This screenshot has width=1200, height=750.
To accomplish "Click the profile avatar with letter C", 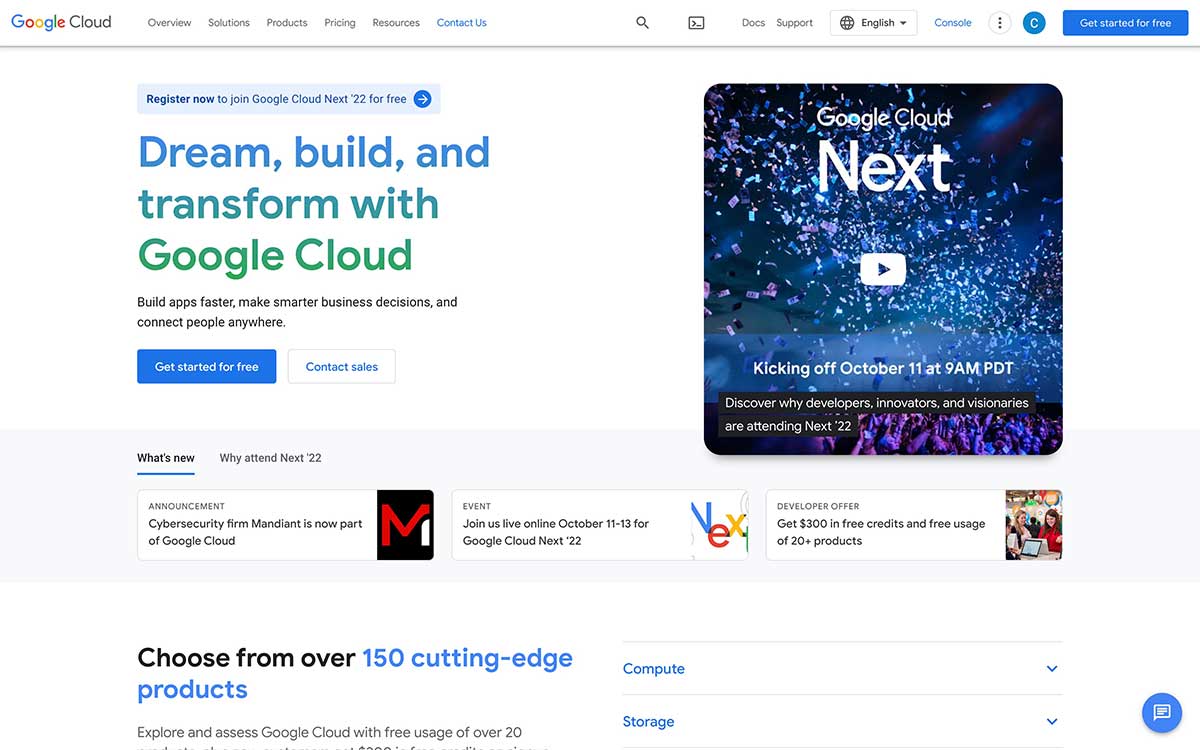I will 1034,21.
